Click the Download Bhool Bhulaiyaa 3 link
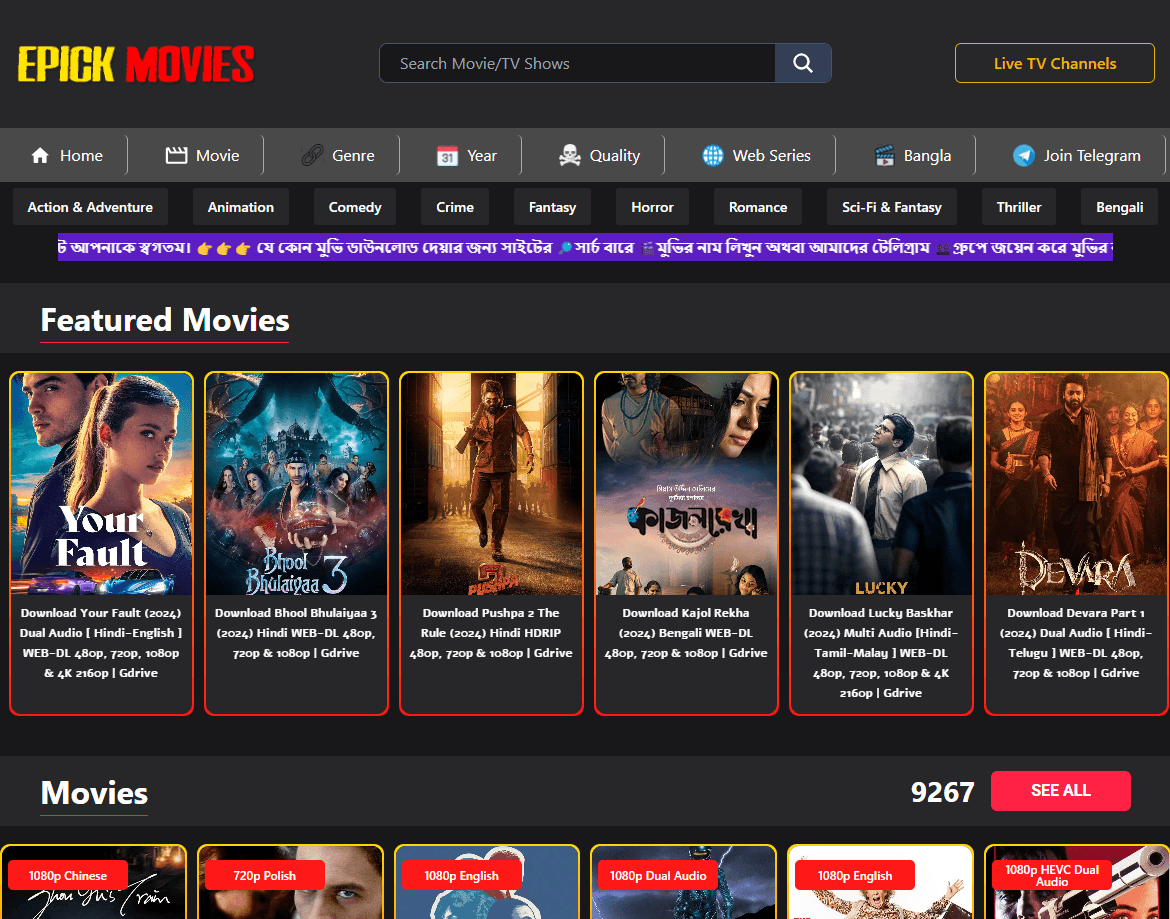Viewport: 1170px width, 919px height. tap(296, 633)
